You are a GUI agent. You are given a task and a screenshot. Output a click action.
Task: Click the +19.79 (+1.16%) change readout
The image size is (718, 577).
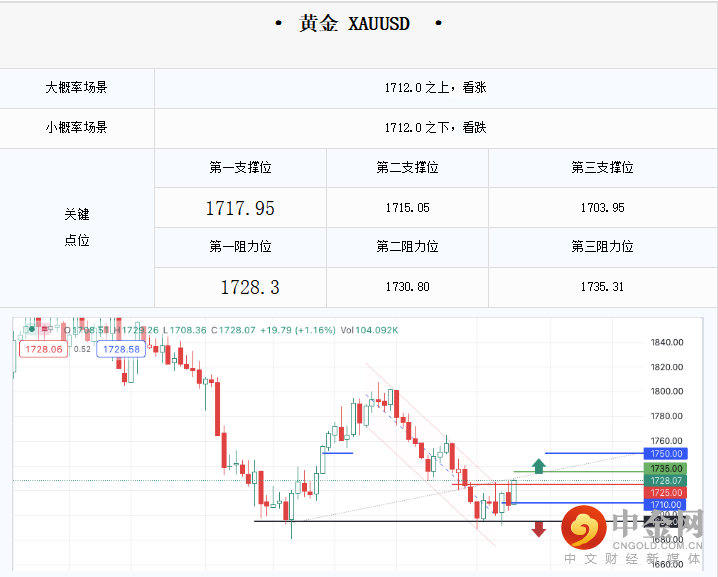[x=298, y=330]
